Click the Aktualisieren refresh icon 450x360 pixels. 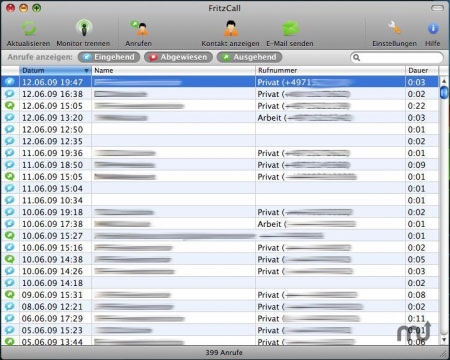(x=29, y=28)
